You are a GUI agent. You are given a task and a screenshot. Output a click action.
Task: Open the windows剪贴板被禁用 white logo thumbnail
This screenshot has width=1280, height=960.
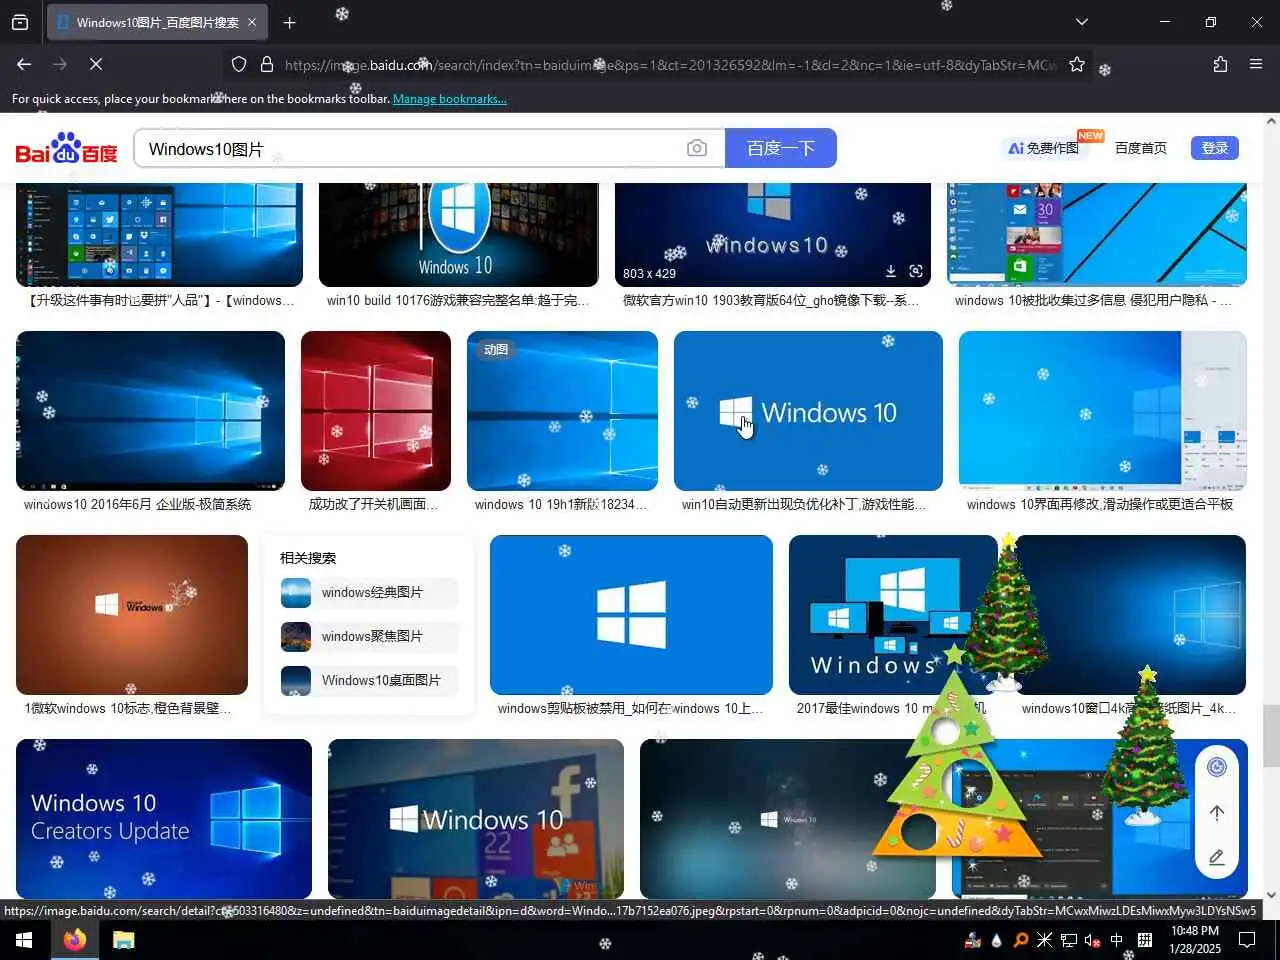(x=631, y=615)
